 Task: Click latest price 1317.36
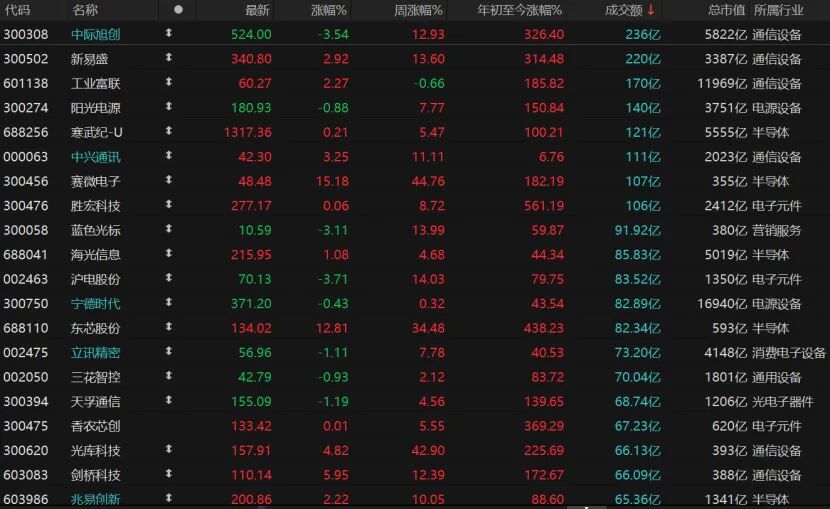[x=248, y=132]
